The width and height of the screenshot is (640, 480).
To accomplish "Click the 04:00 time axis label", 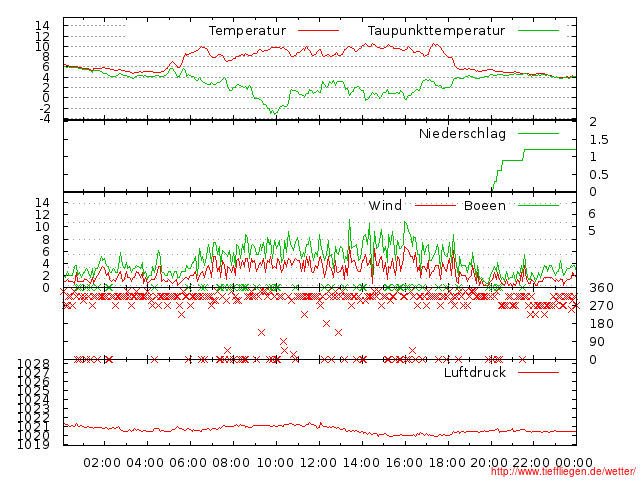I will point(145,463).
